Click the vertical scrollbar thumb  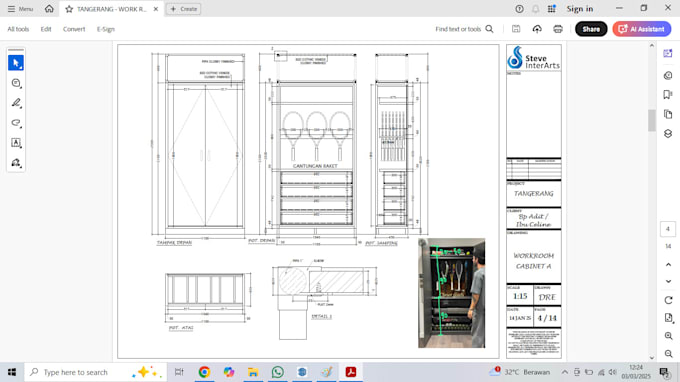point(652,121)
